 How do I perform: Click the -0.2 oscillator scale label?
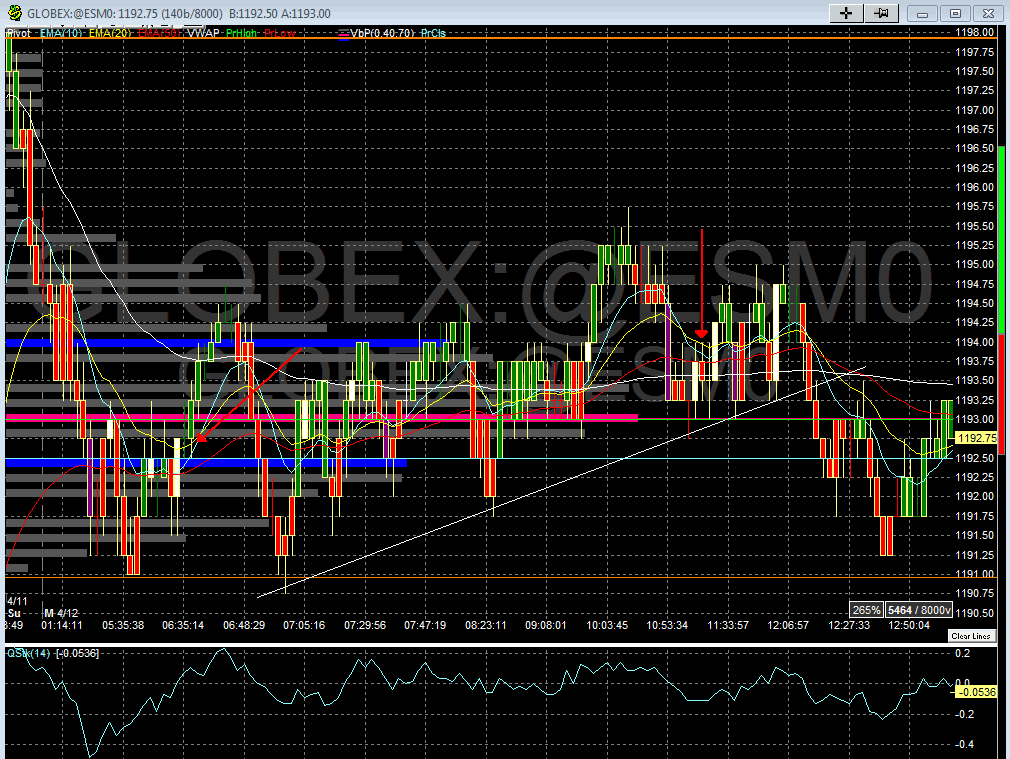(964, 714)
